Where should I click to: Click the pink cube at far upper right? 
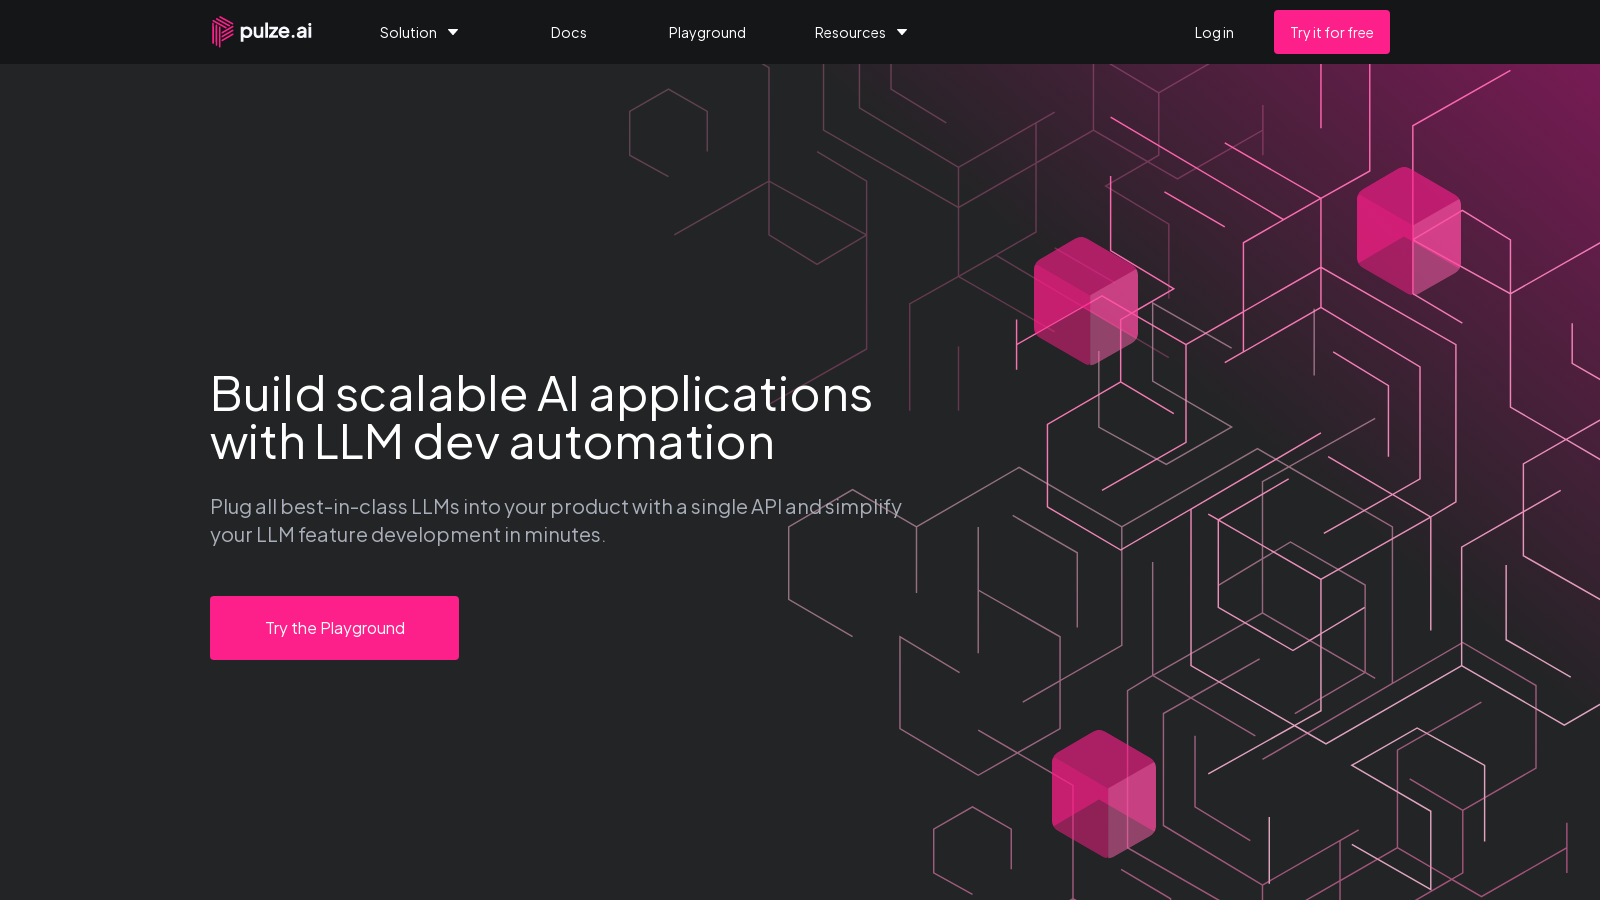click(1408, 231)
